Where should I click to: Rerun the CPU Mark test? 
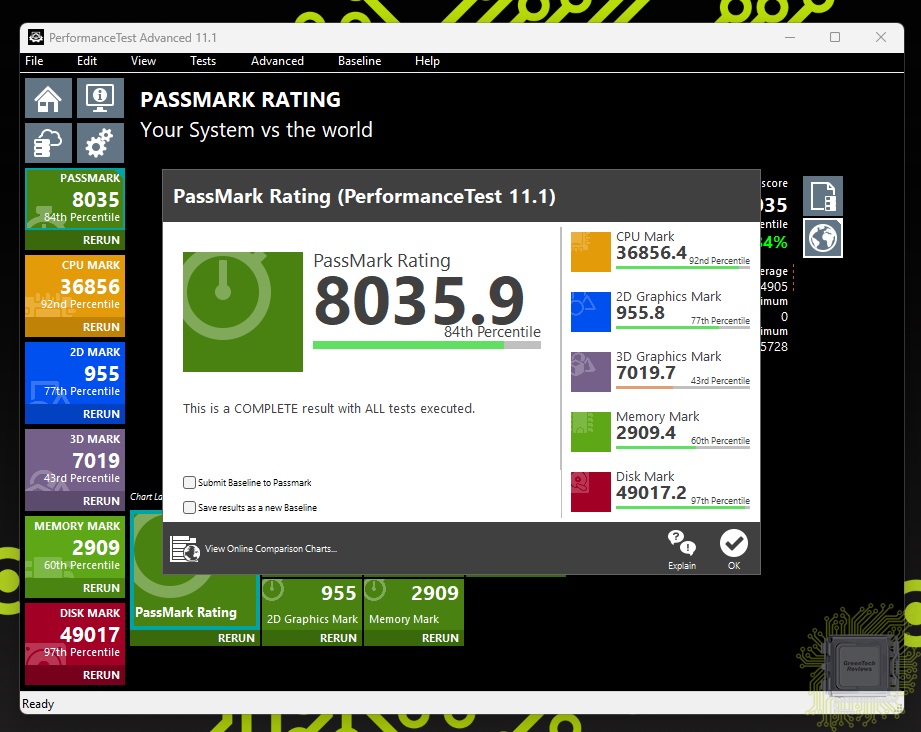pos(101,327)
